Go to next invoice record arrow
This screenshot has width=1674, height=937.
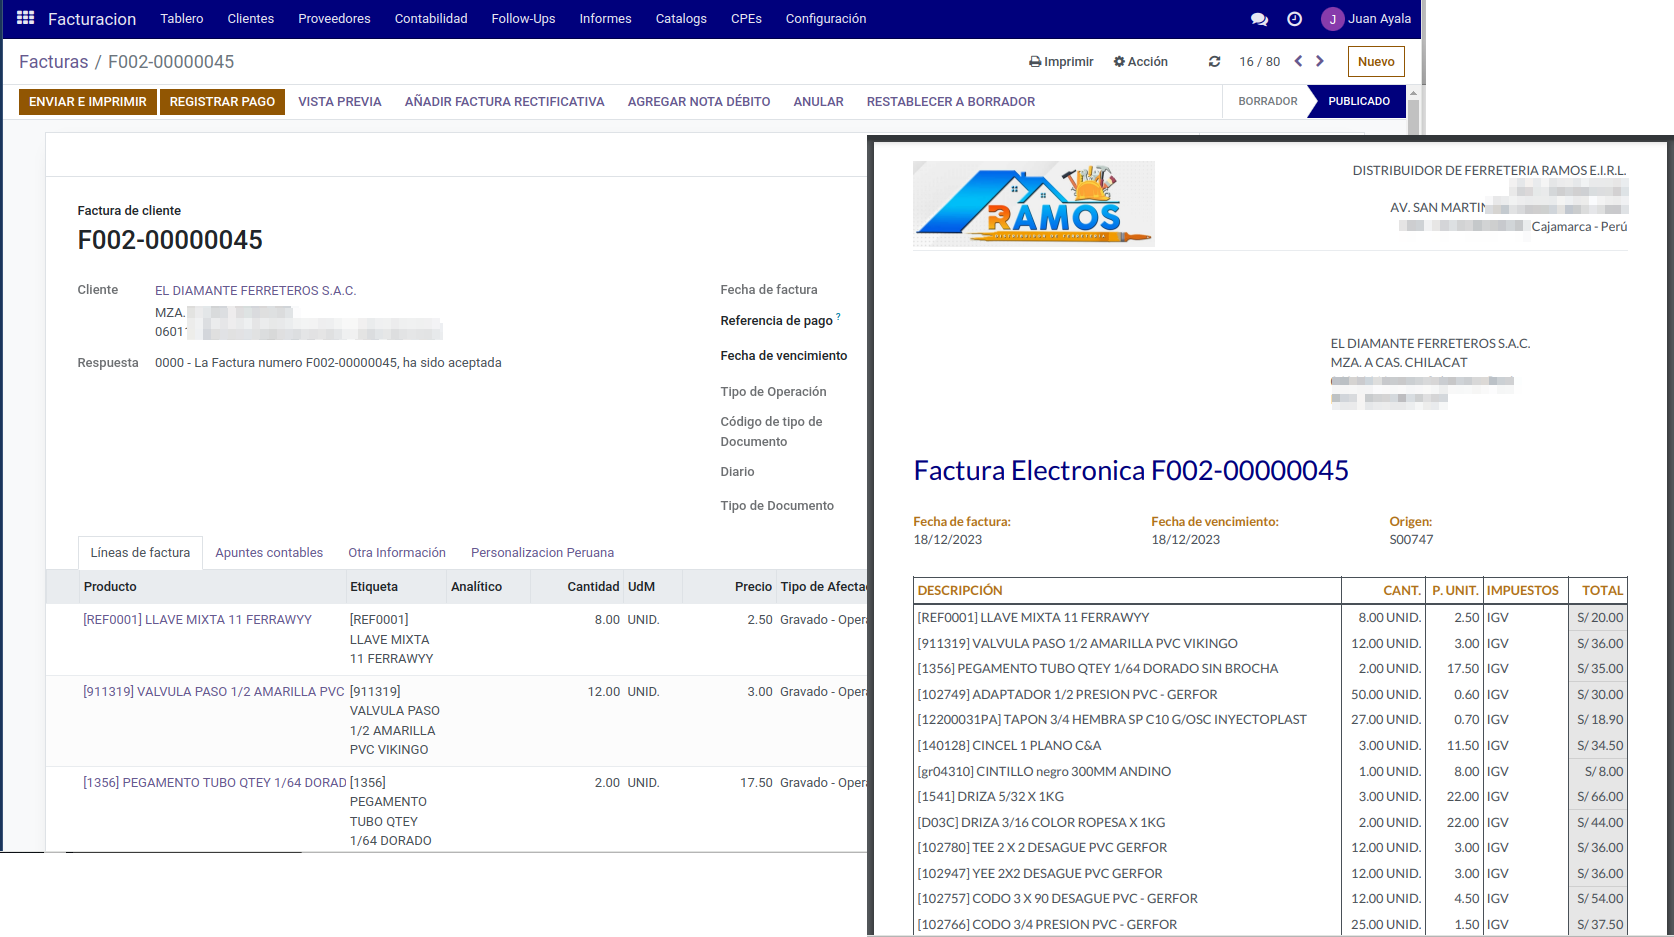pyautogui.click(x=1320, y=61)
